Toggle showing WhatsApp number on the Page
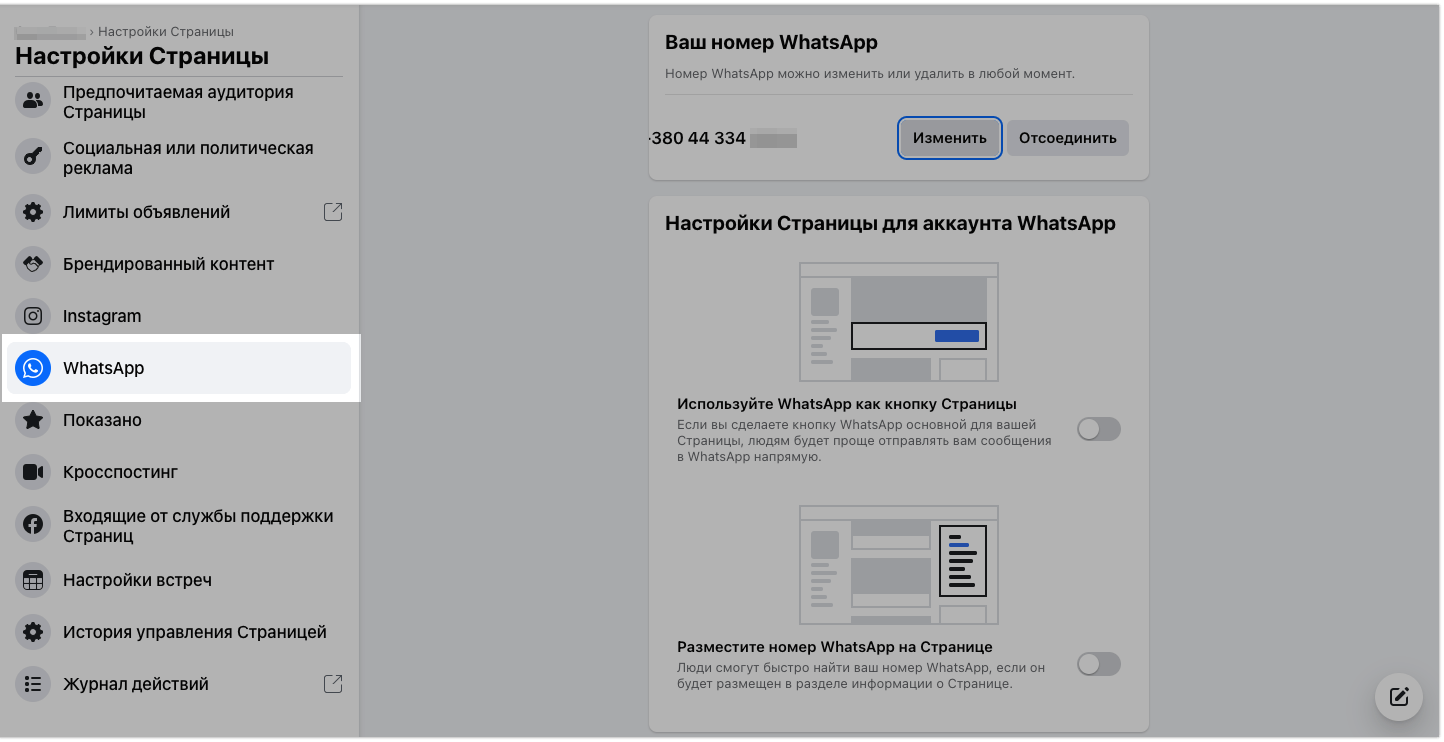Screen dimensions: 1444x742 click(1099, 664)
